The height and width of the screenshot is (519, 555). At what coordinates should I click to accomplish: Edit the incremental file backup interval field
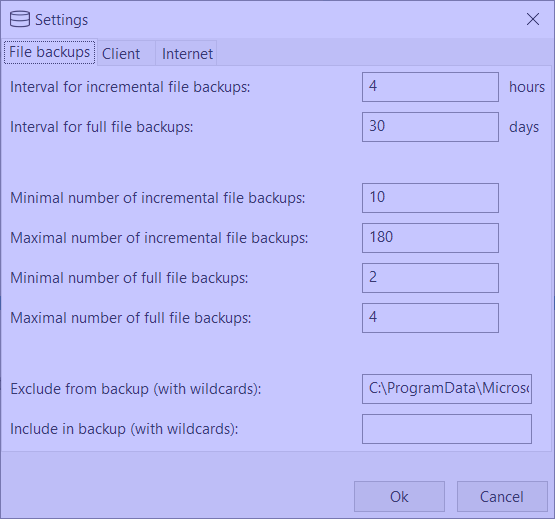430,87
